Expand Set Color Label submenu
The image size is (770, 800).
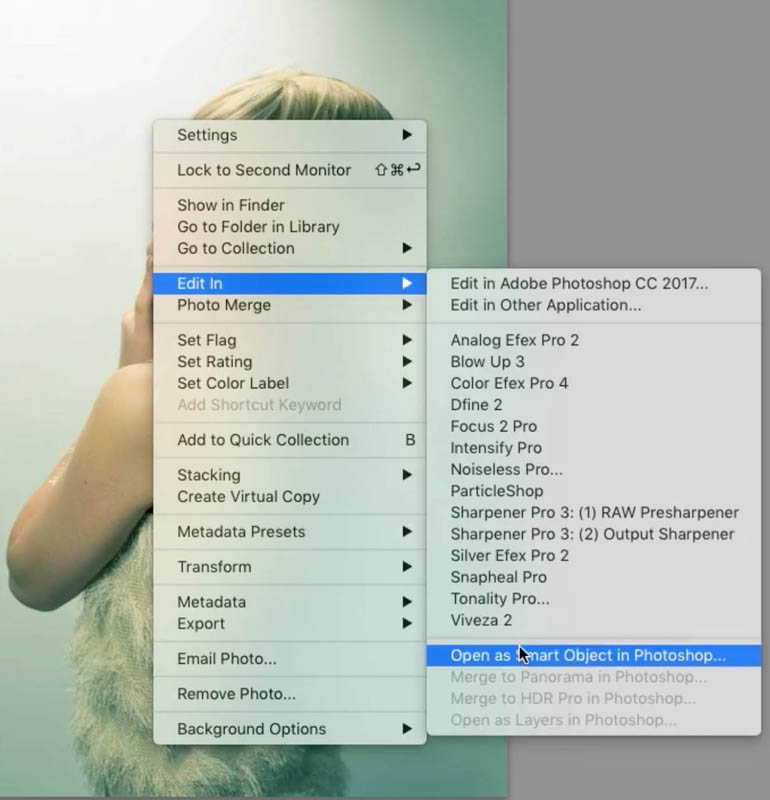(289, 383)
